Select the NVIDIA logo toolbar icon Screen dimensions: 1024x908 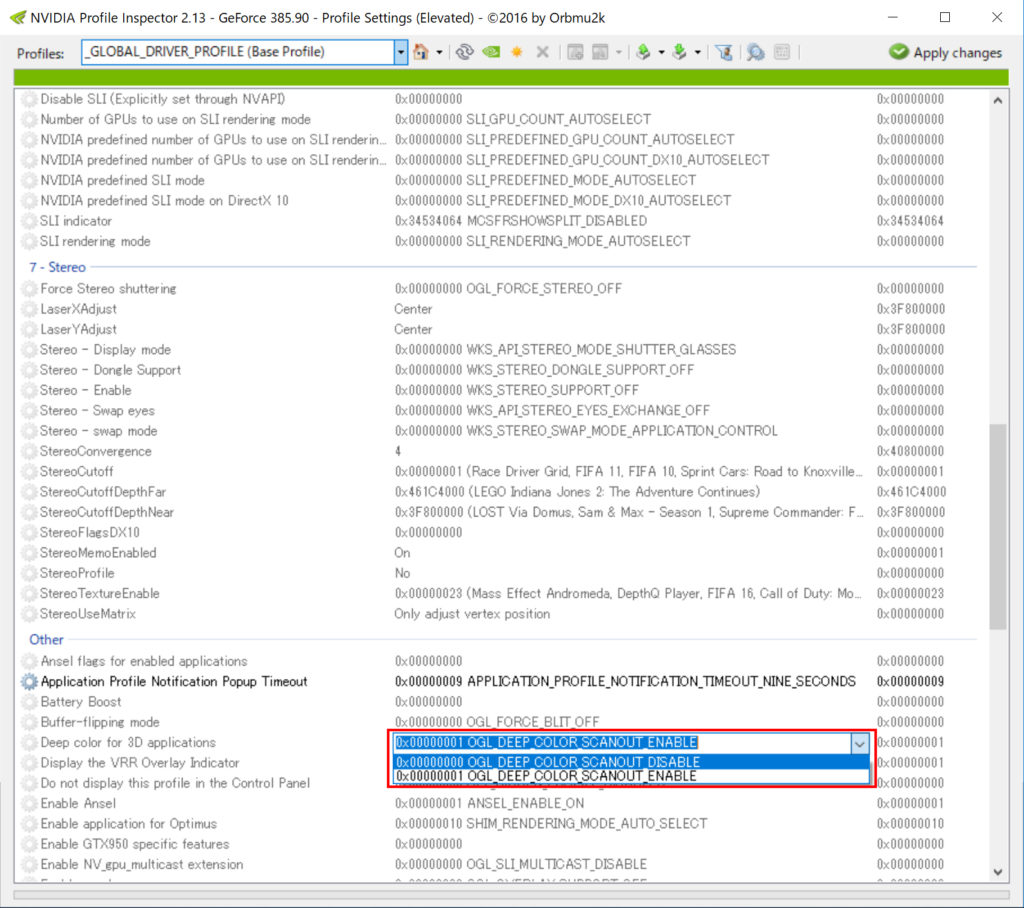tap(490, 52)
